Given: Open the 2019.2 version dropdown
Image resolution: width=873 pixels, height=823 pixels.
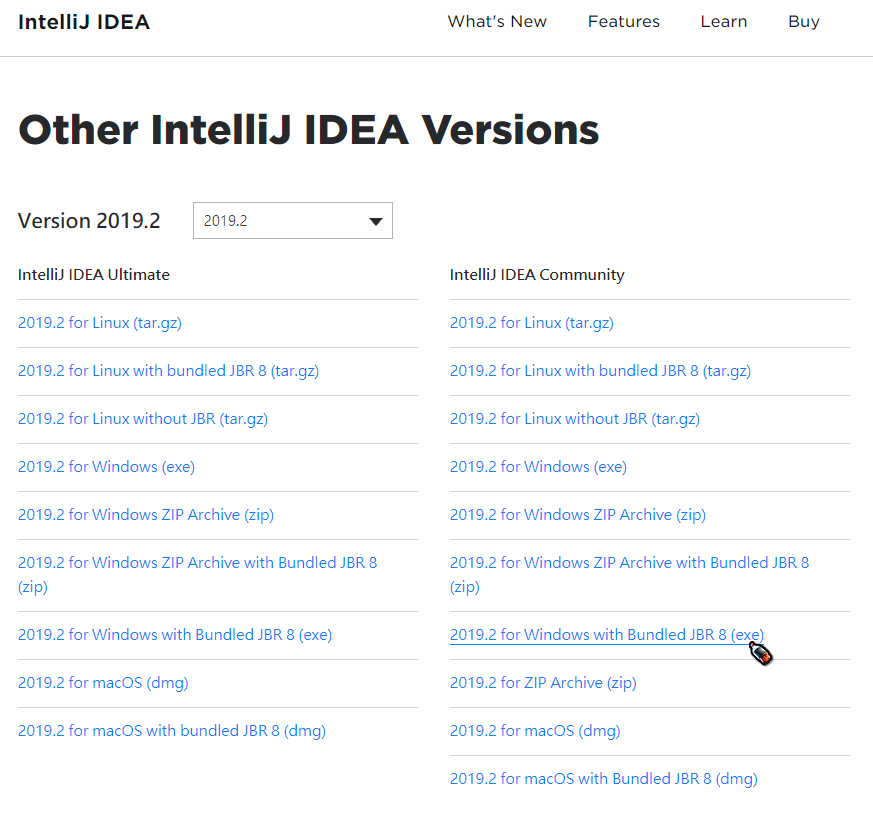Looking at the screenshot, I should coord(292,221).
